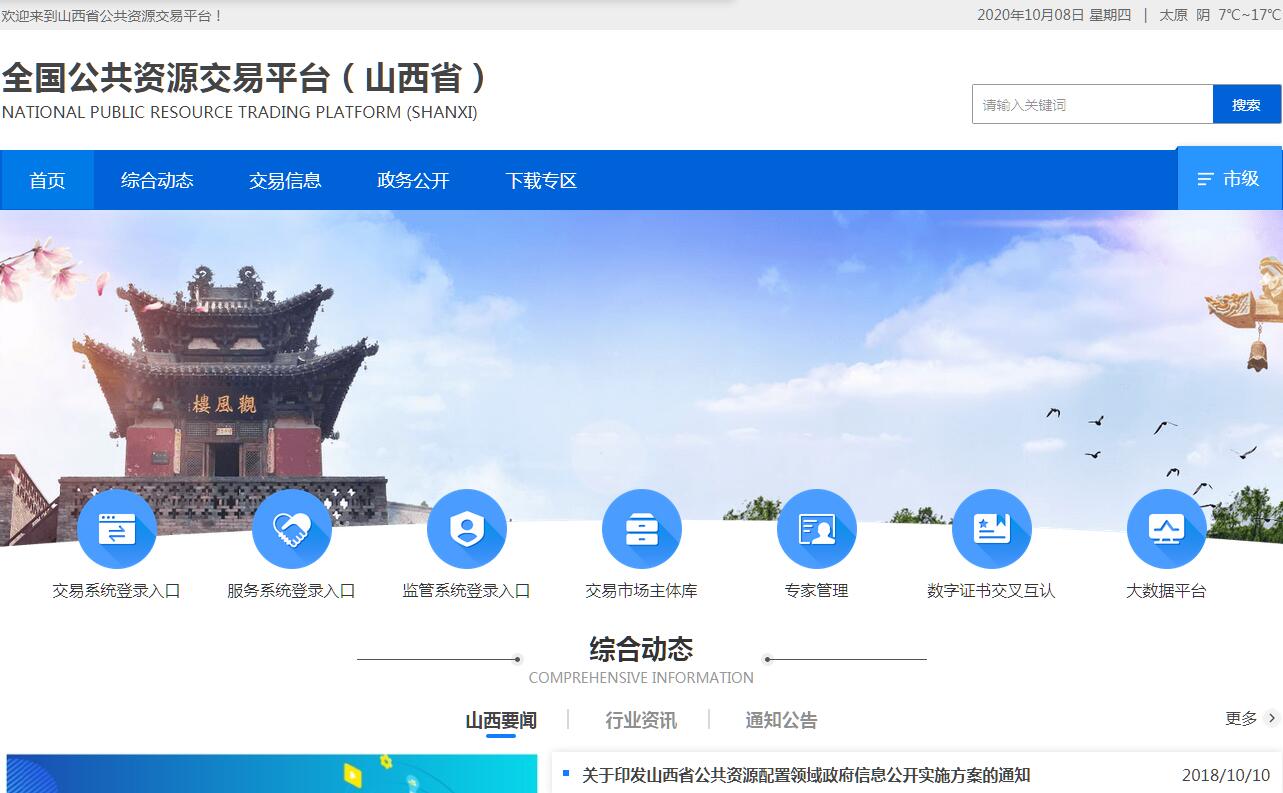Open the 大数据平台 monitor icon
This screenshot has width=1283, height=793.
click(x=1166, y=529)
